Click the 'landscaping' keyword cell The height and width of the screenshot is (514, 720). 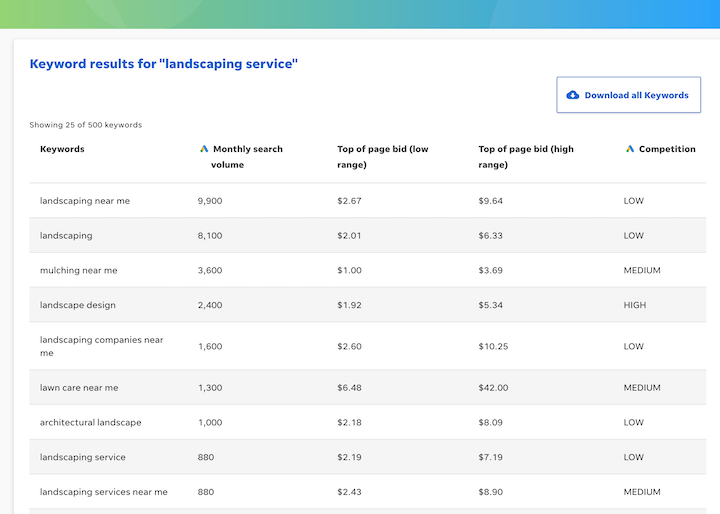click(x=66, y=236)
